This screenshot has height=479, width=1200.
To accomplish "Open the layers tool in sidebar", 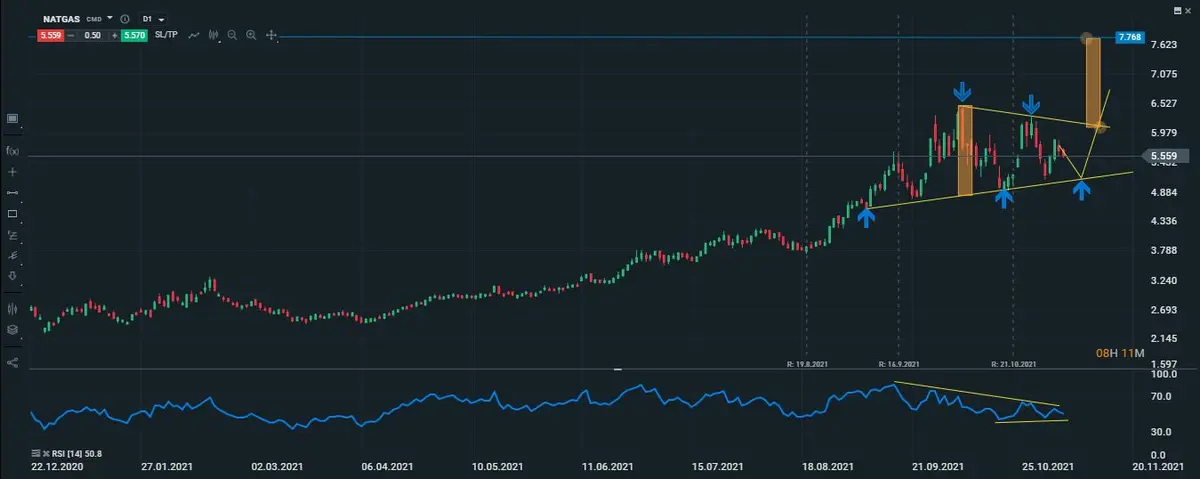I will click(13, 329).
